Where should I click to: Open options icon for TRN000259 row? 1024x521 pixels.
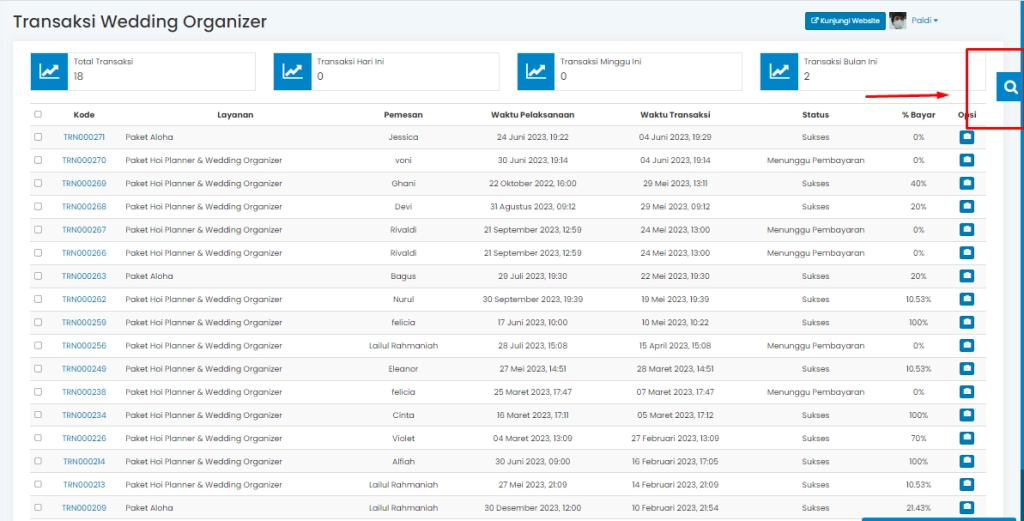pos(966,322)
